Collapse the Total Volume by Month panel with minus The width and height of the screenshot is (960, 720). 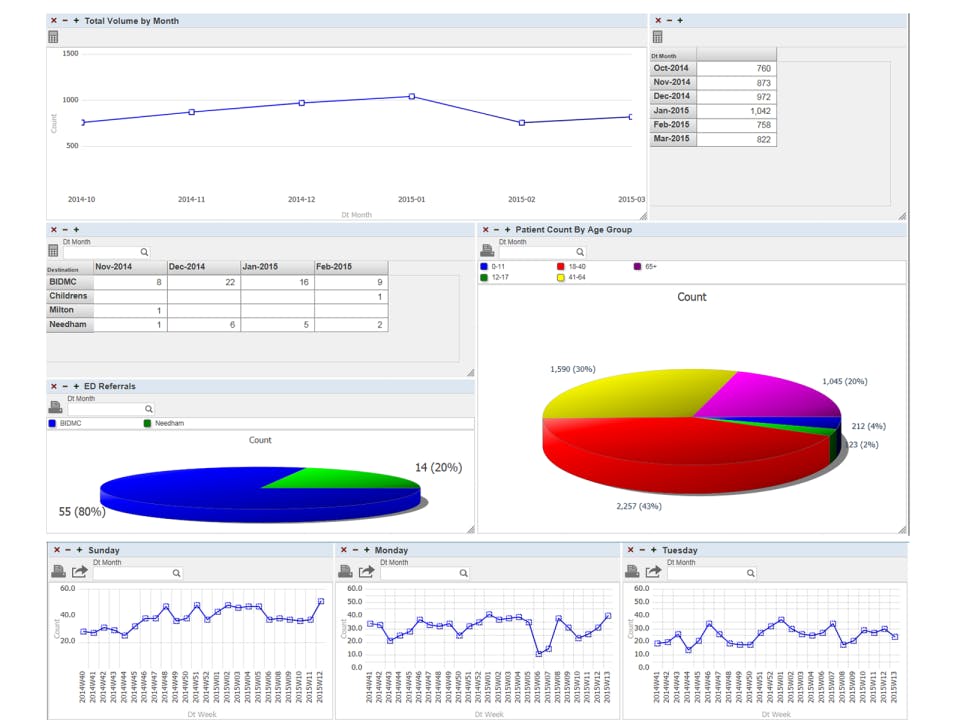click(65, 20)
